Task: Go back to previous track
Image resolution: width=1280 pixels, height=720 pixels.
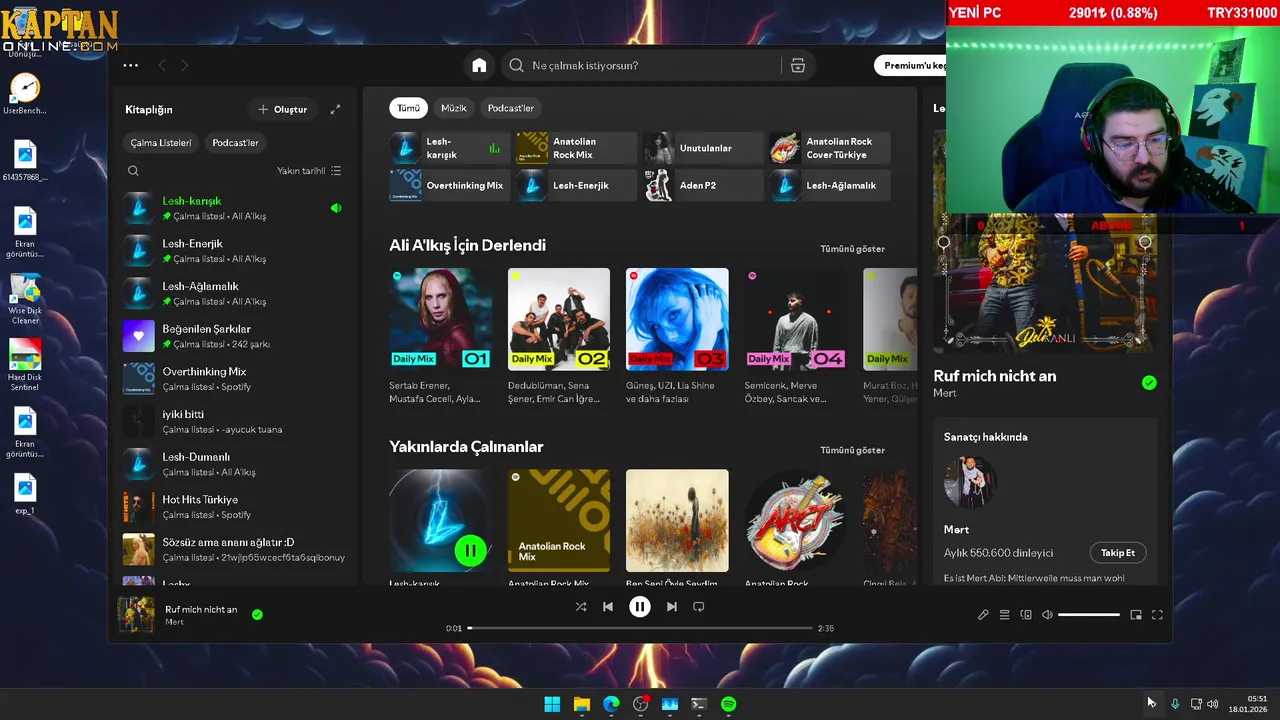Action: click(x=608, y=606)
